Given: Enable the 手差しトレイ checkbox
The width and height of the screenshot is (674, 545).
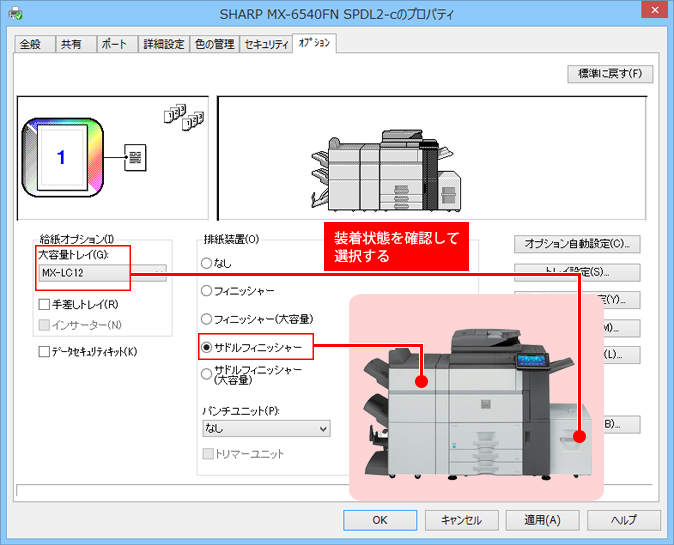Looking at the screenshot, I should [44, 304].
